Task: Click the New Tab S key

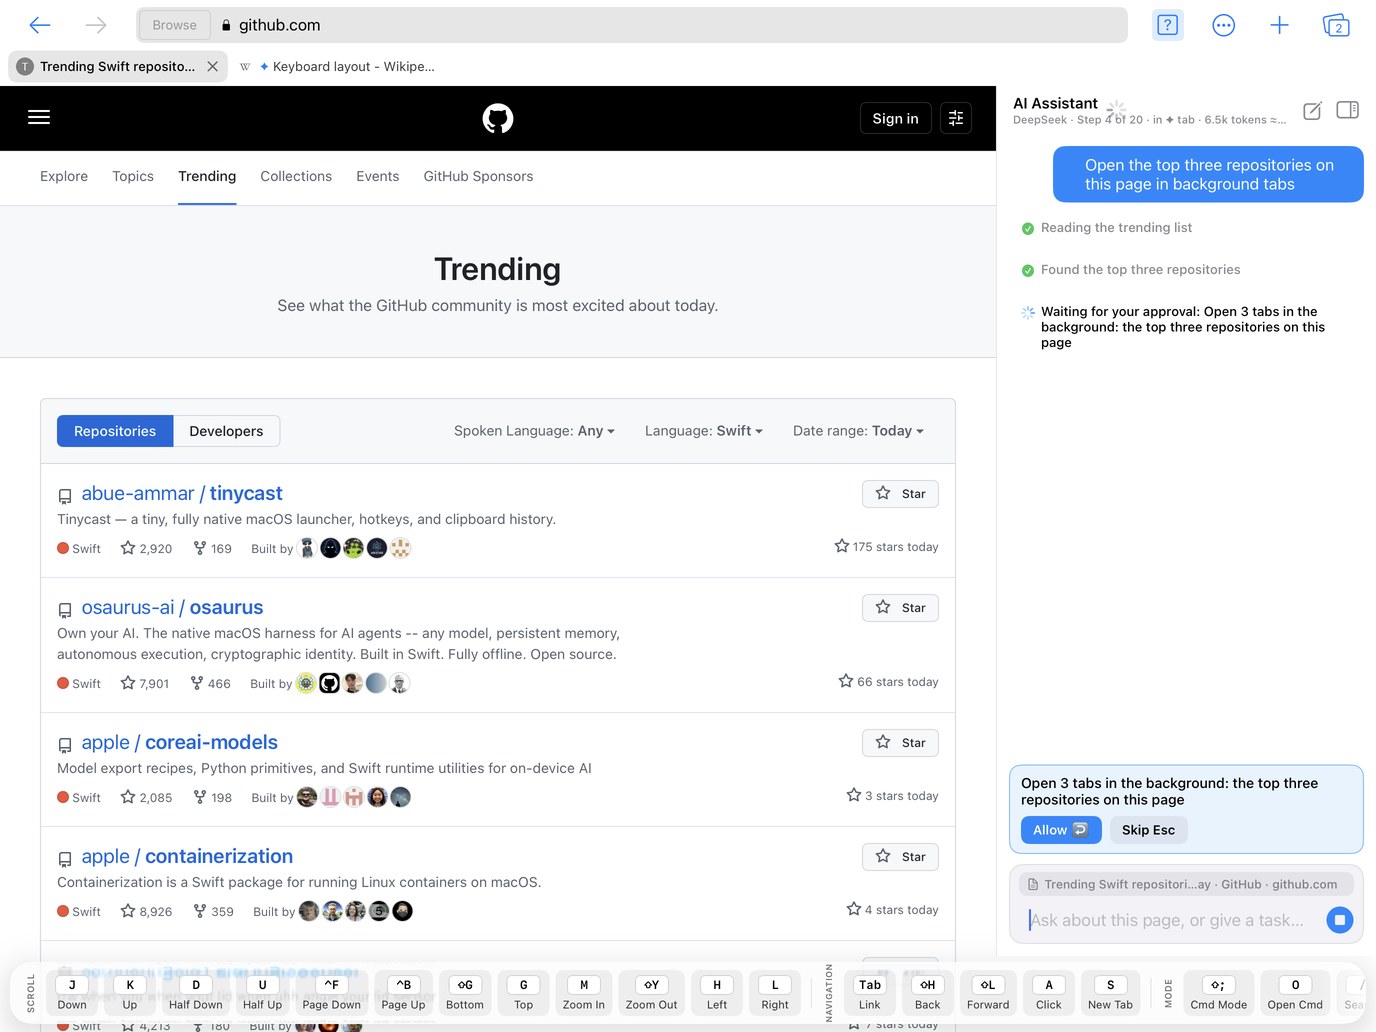Action: coord(1110,993)
